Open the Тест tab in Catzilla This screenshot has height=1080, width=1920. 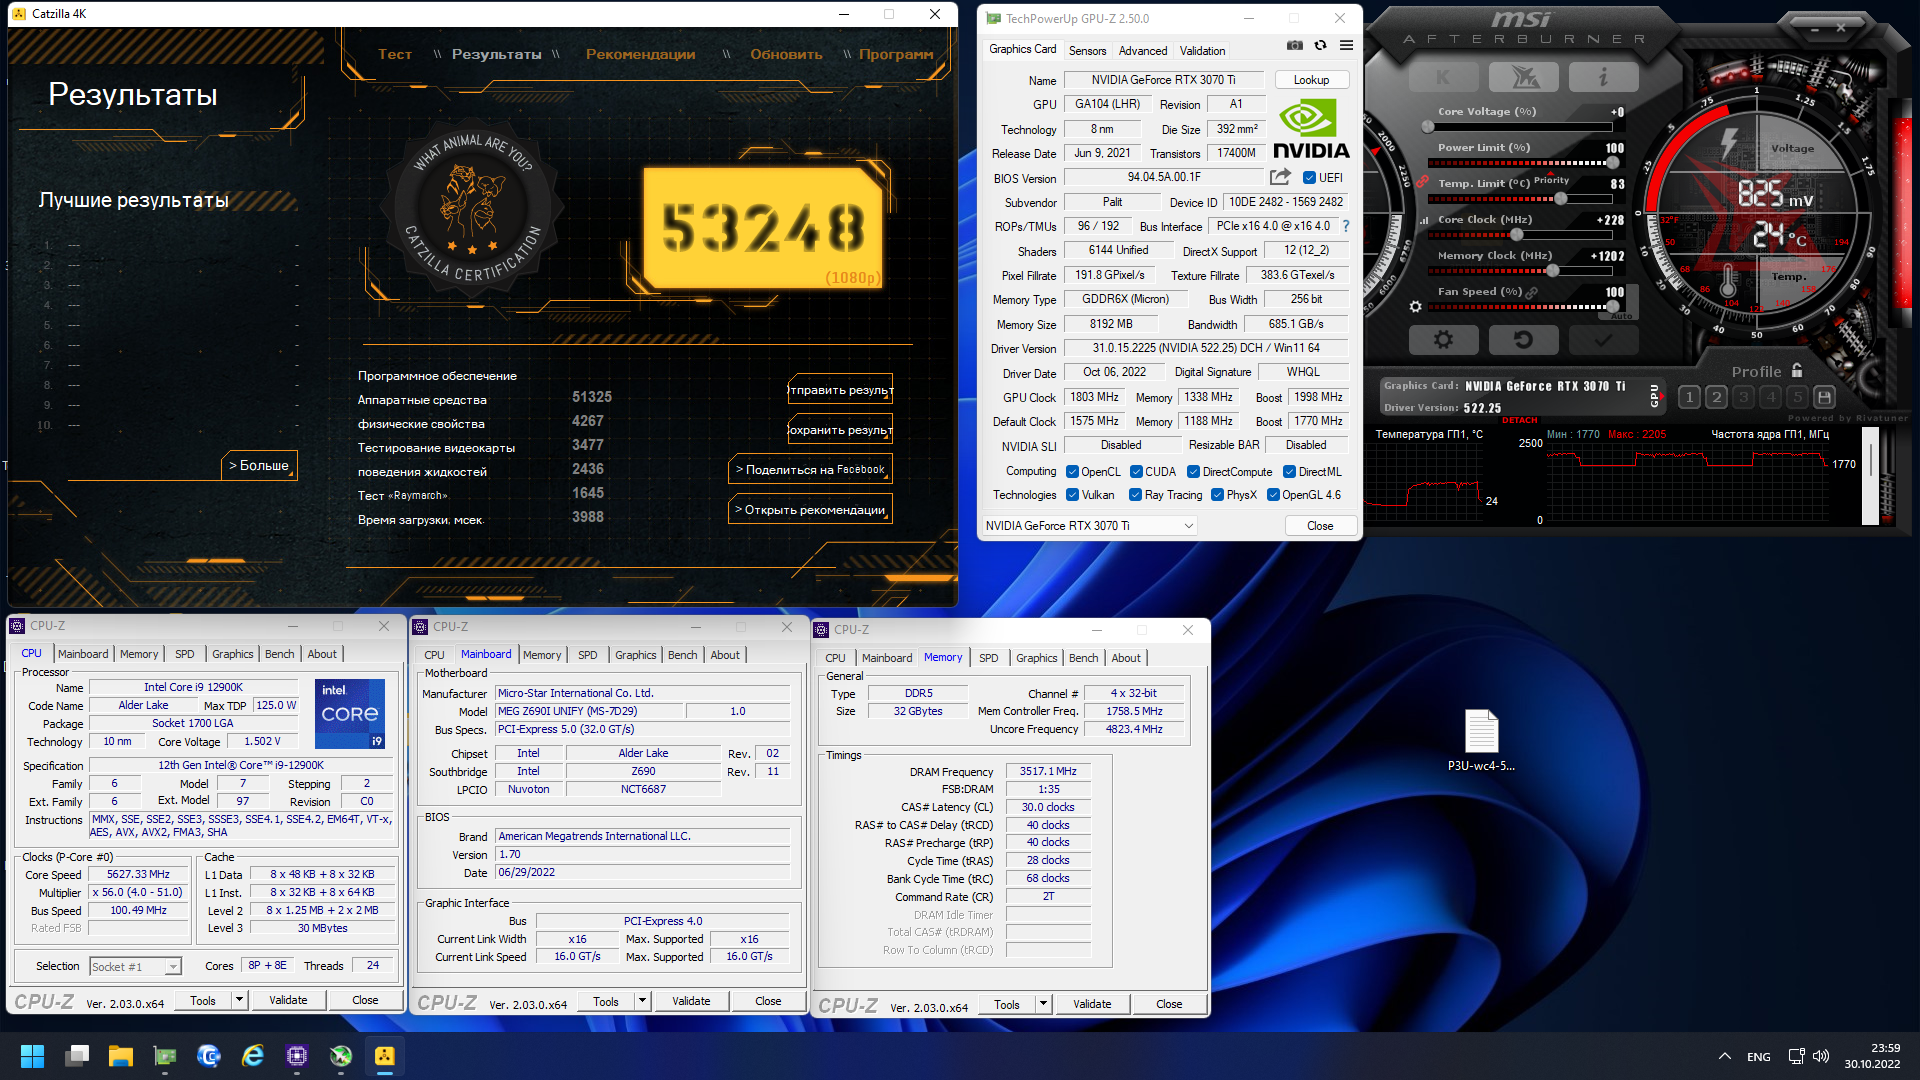click(395, 54)
